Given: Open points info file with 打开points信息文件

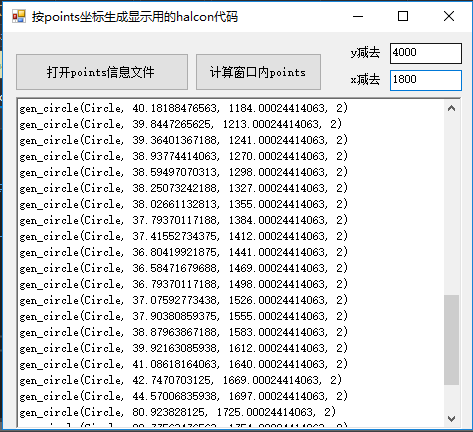Looking at the screenshot, I should coord(102,72).
